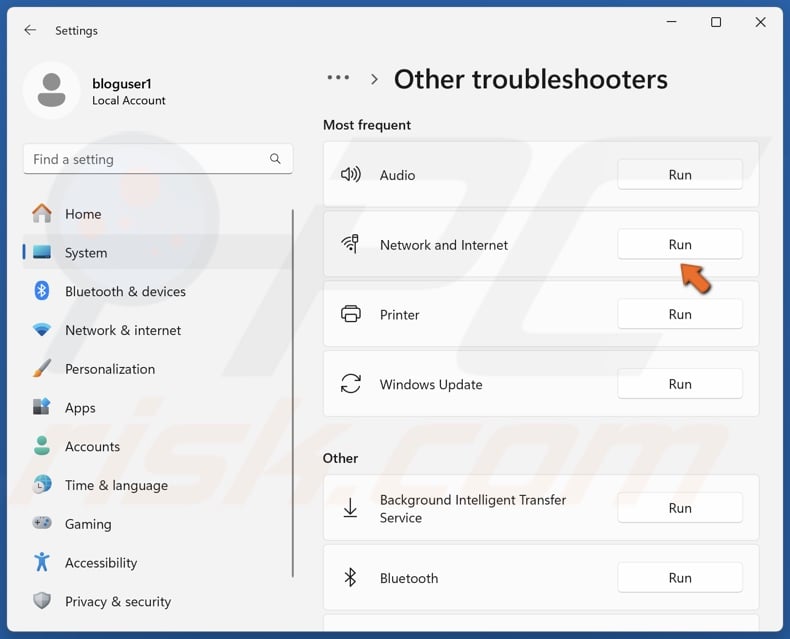Open Accounts settings

click(157, 446)
